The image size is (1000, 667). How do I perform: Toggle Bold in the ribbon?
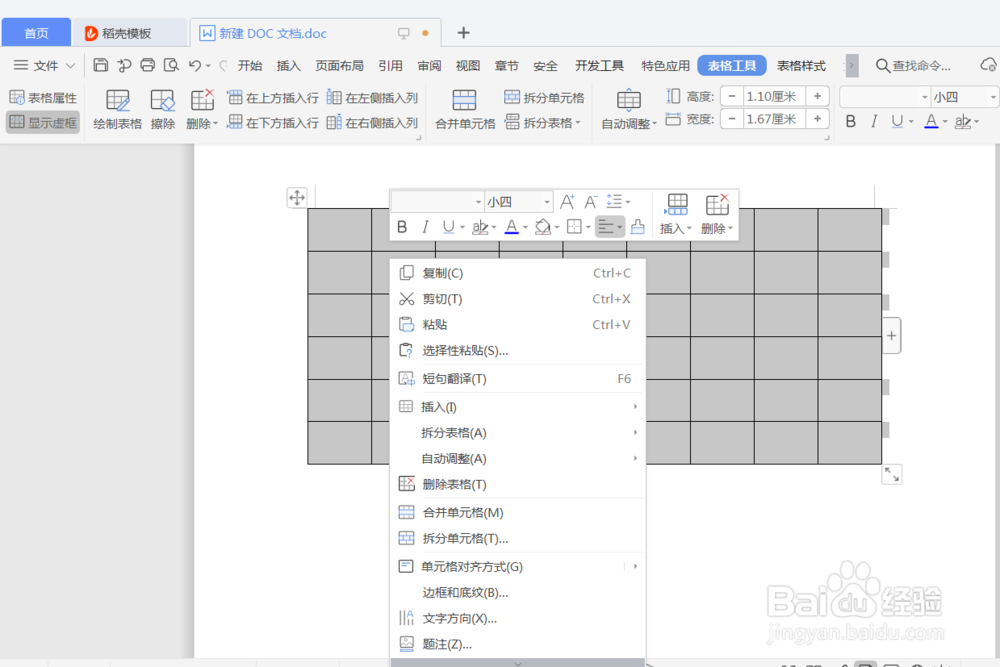coord(850,121)
